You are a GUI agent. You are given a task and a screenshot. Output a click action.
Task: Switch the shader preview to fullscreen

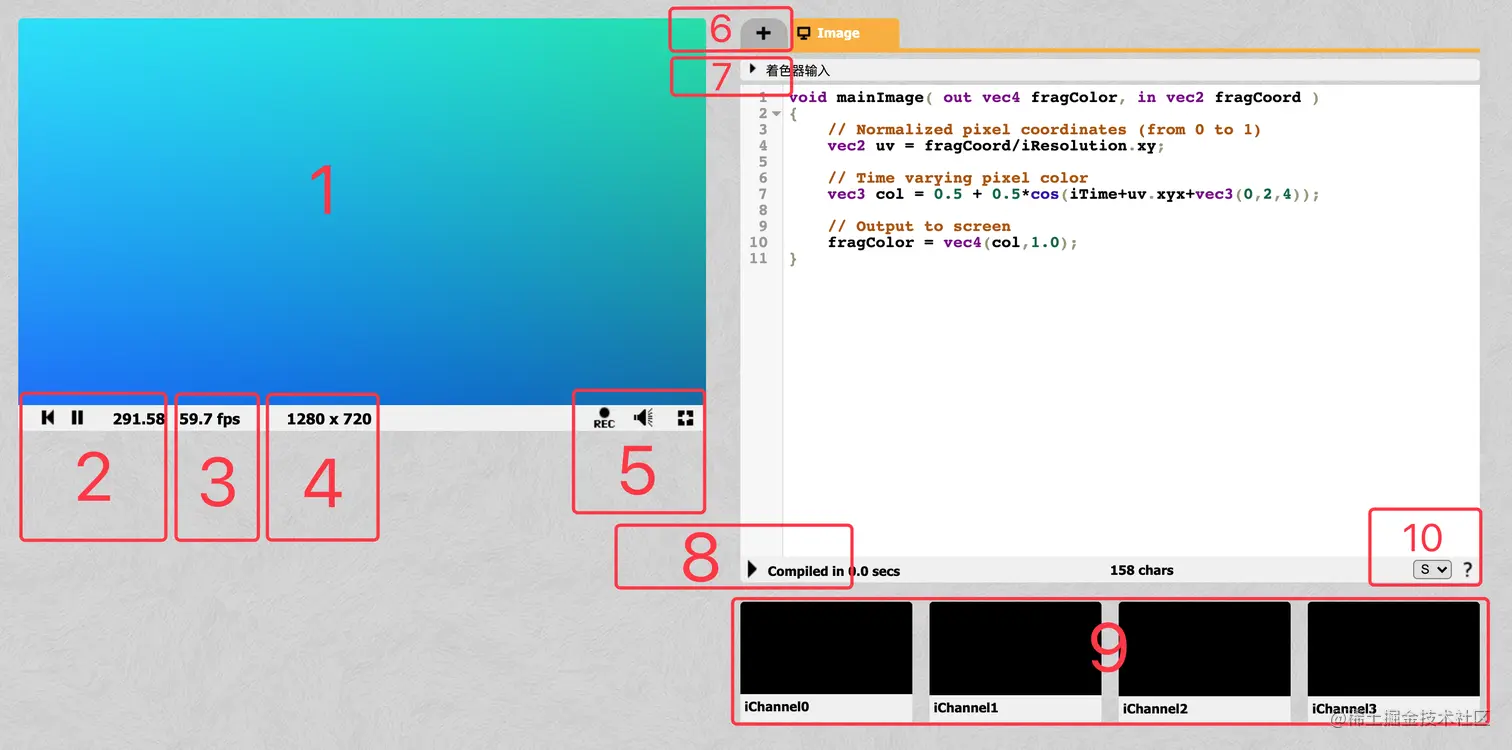[x=685, y=418]
